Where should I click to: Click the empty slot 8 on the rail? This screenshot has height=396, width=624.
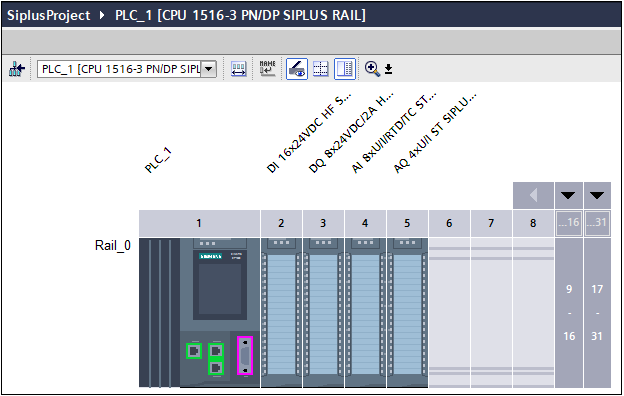[x=533, y=312]
